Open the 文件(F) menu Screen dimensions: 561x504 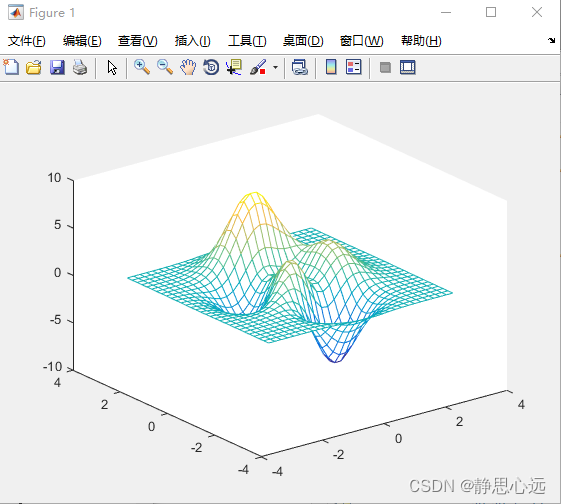click(27, 41)
